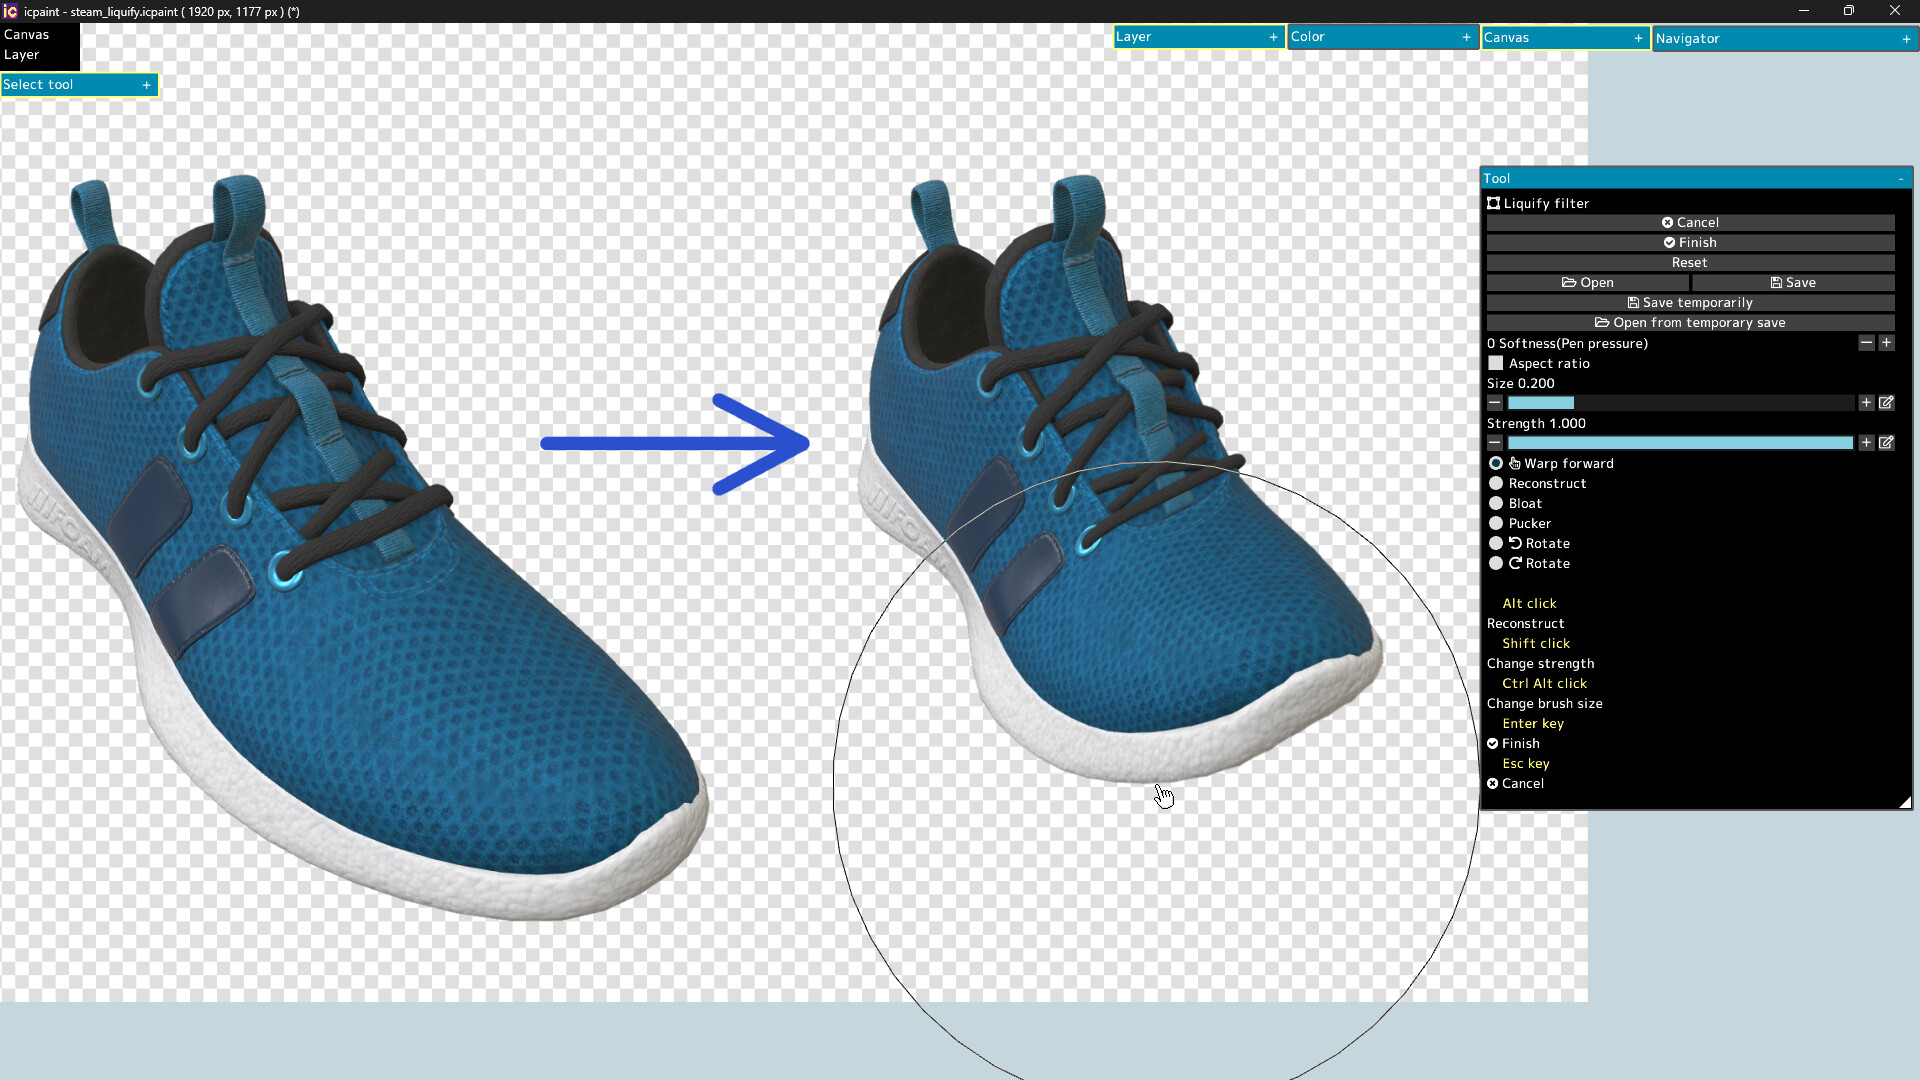
Task: Click the Size edit value icon
Action: point(1886,403)
